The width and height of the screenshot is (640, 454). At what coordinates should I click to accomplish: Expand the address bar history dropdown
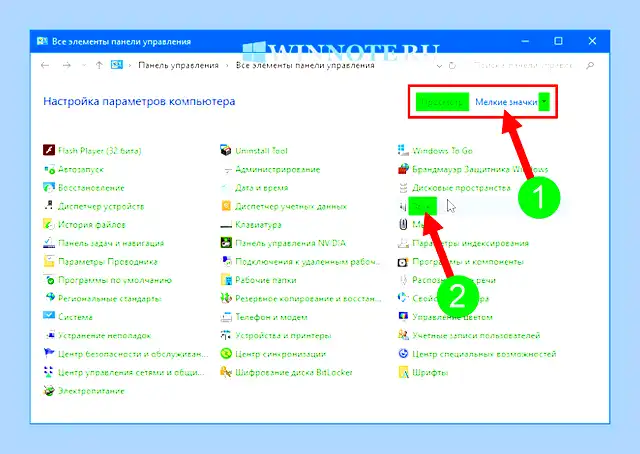439,65
